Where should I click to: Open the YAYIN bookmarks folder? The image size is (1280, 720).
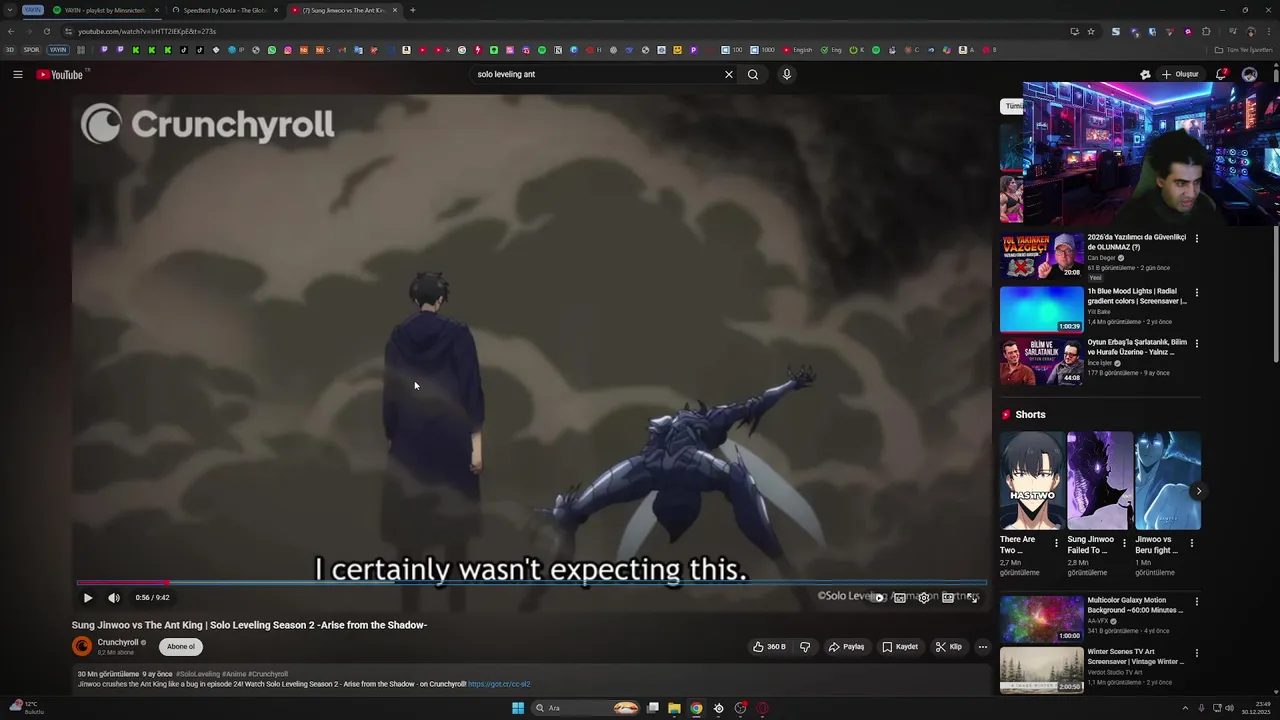(58, 50)
